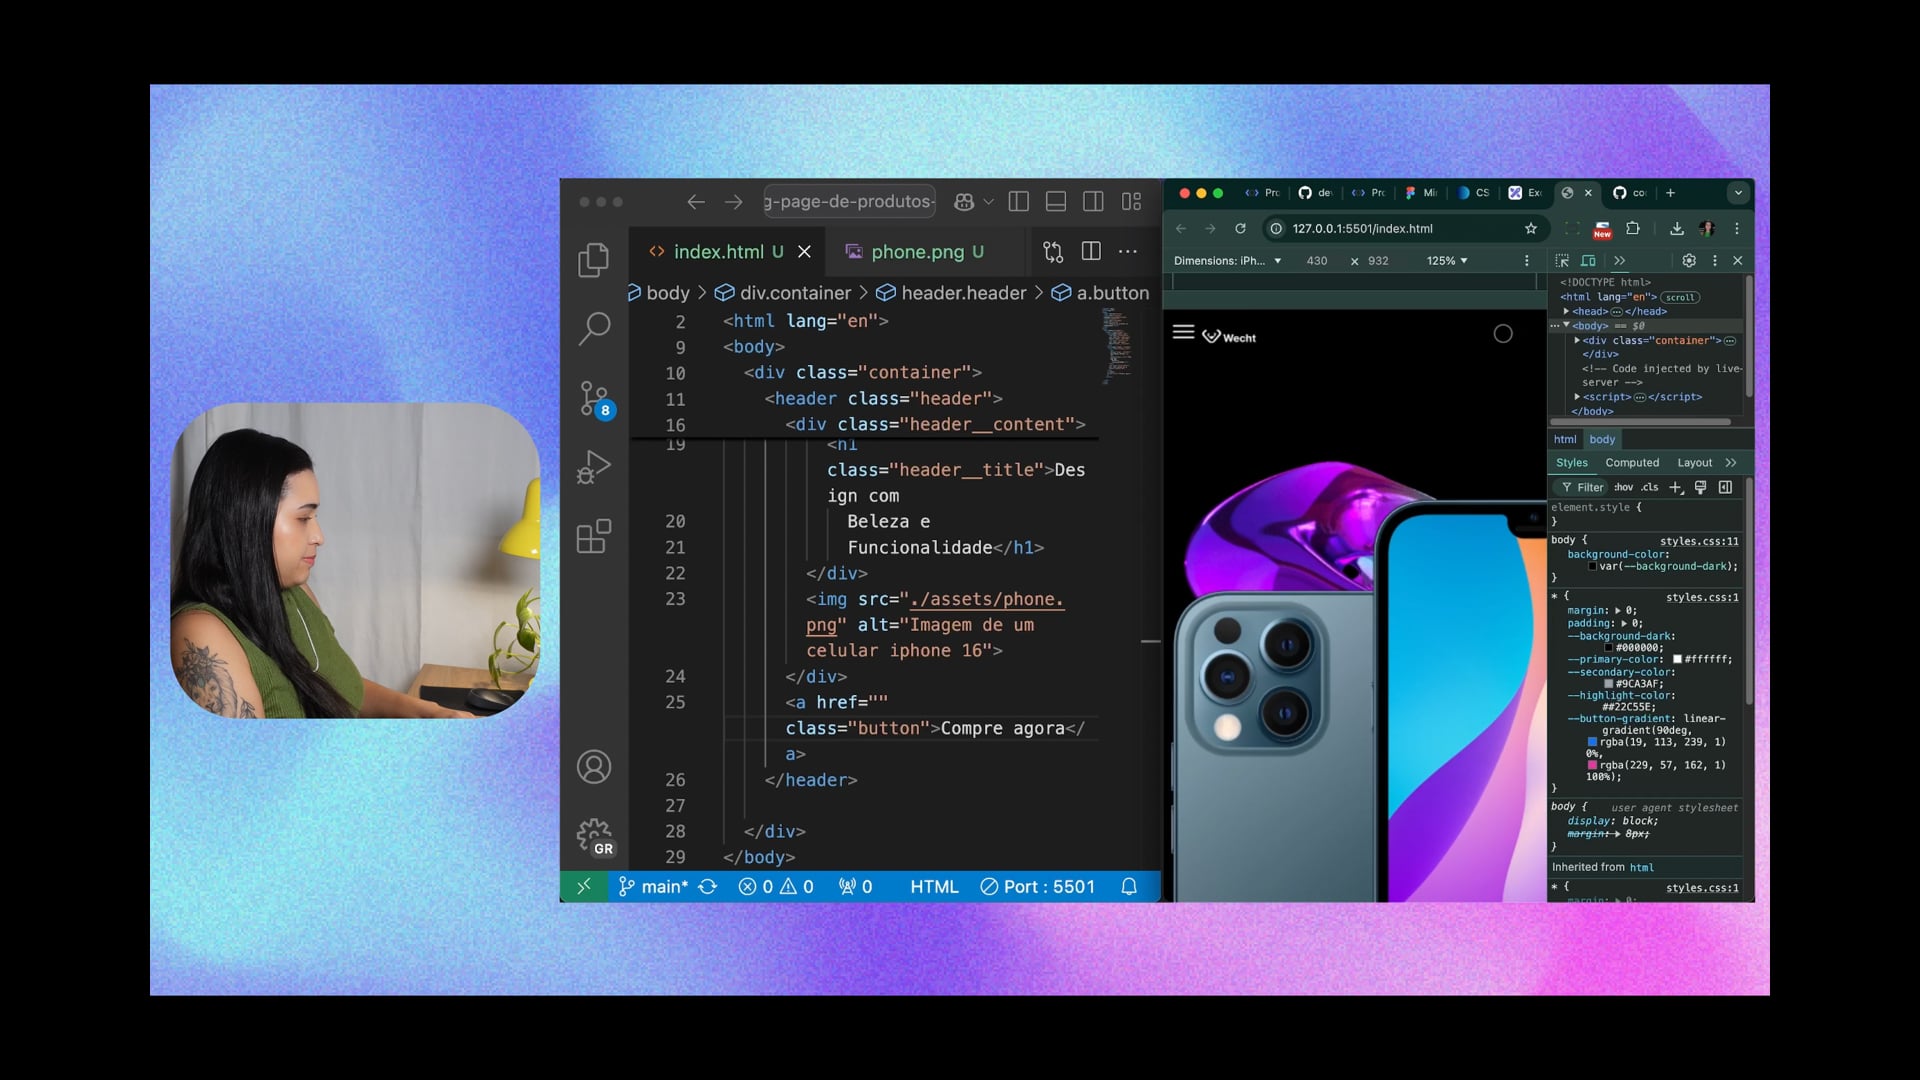The image size is (1920, 1080).
Task: Click the browser address bar URL
Action: click(1362, 229)
